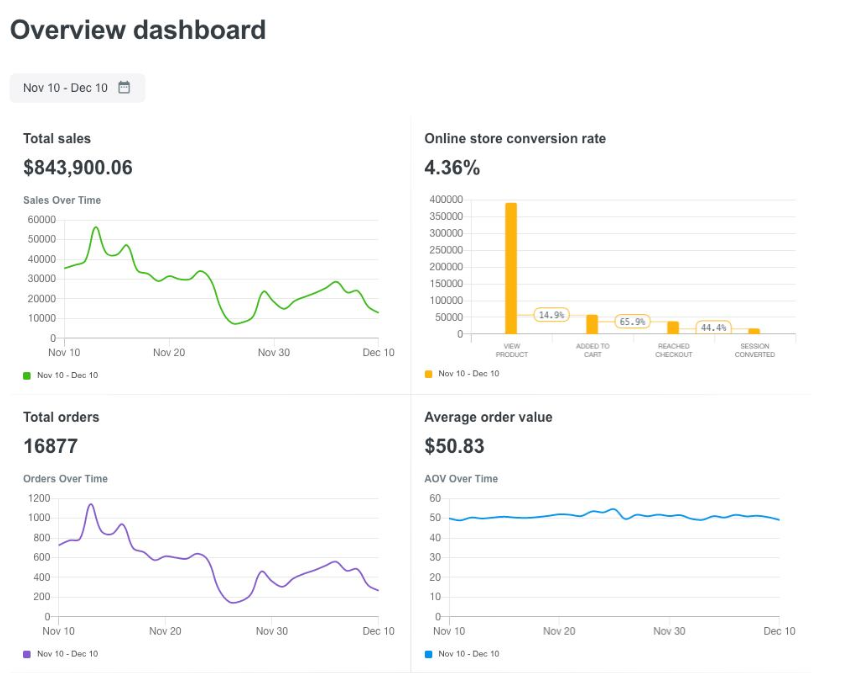This screenshot has height=696, width=842.
Task: Click the Online store conversion rate title
Action: pyautogui.click(x=515, y=138)
